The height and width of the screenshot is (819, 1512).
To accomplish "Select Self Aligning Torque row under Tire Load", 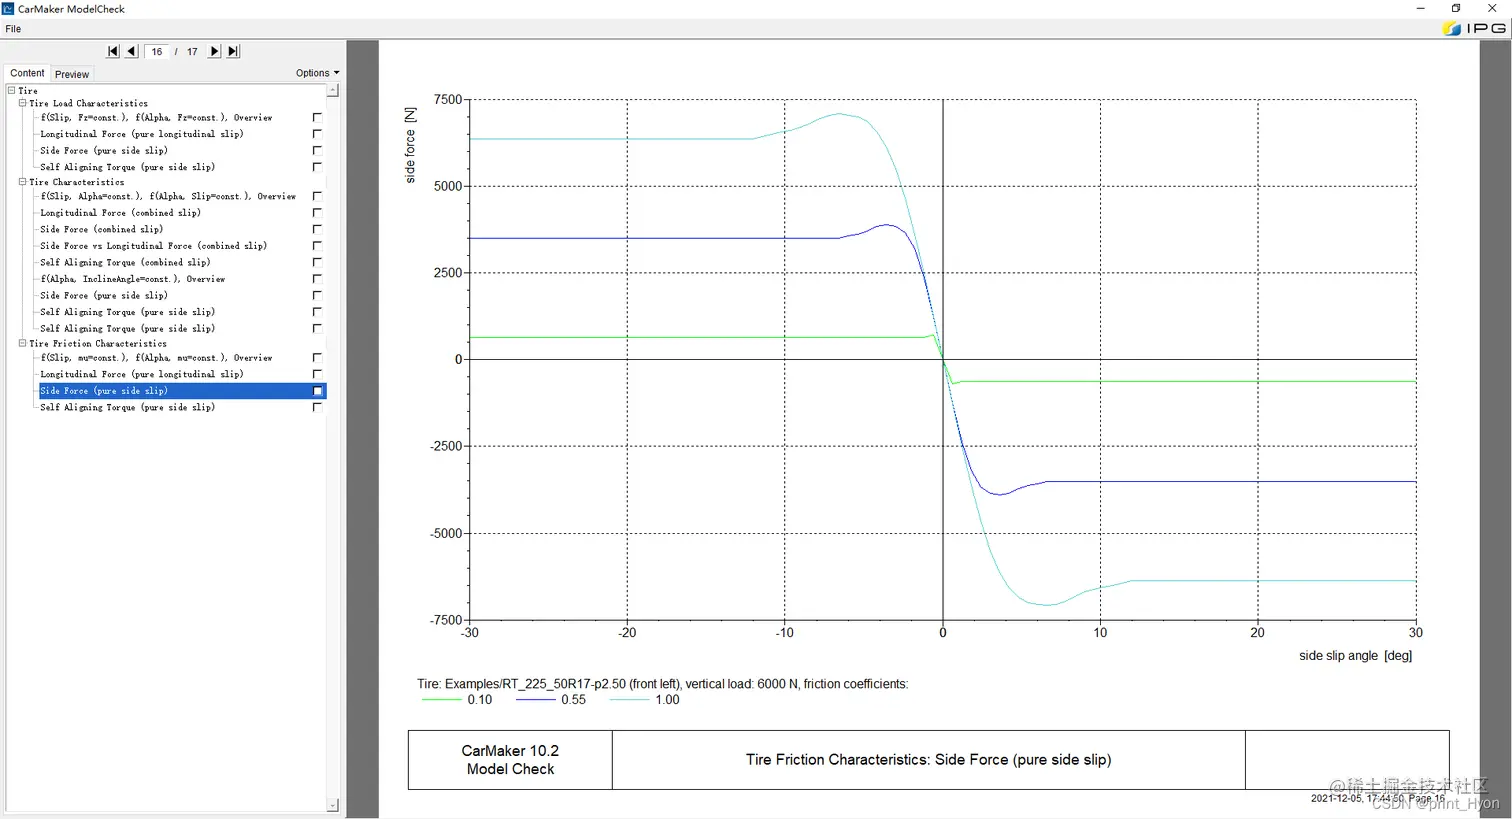I will [127, 167].
